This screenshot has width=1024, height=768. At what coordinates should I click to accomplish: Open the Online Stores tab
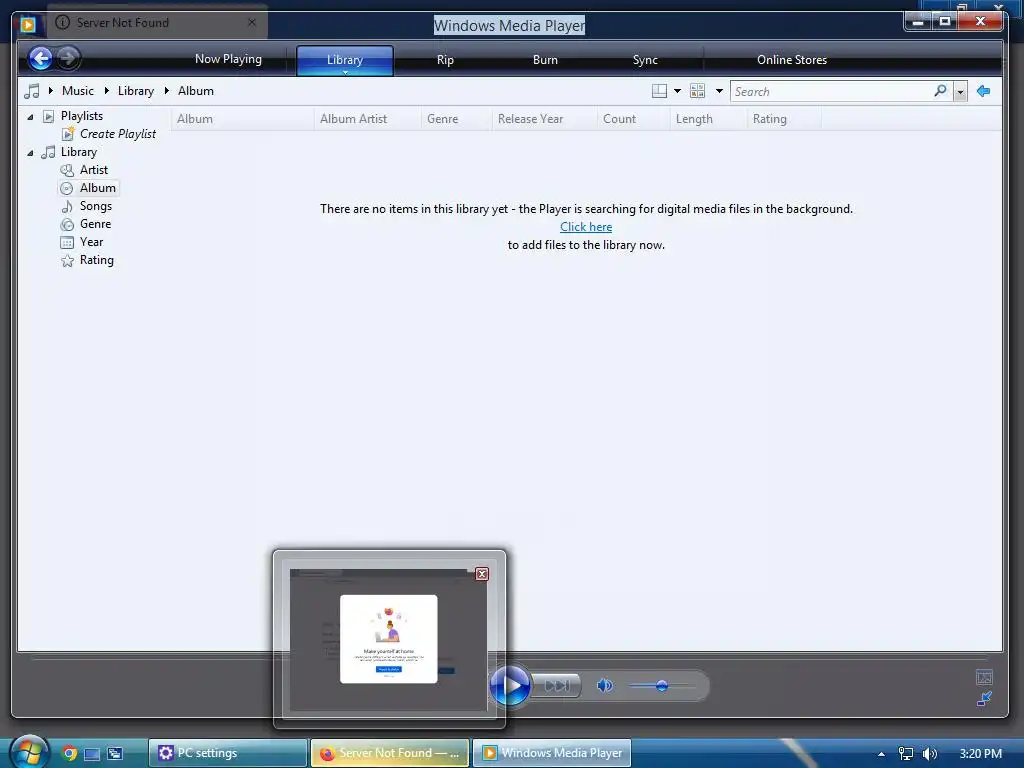[792, 60]
